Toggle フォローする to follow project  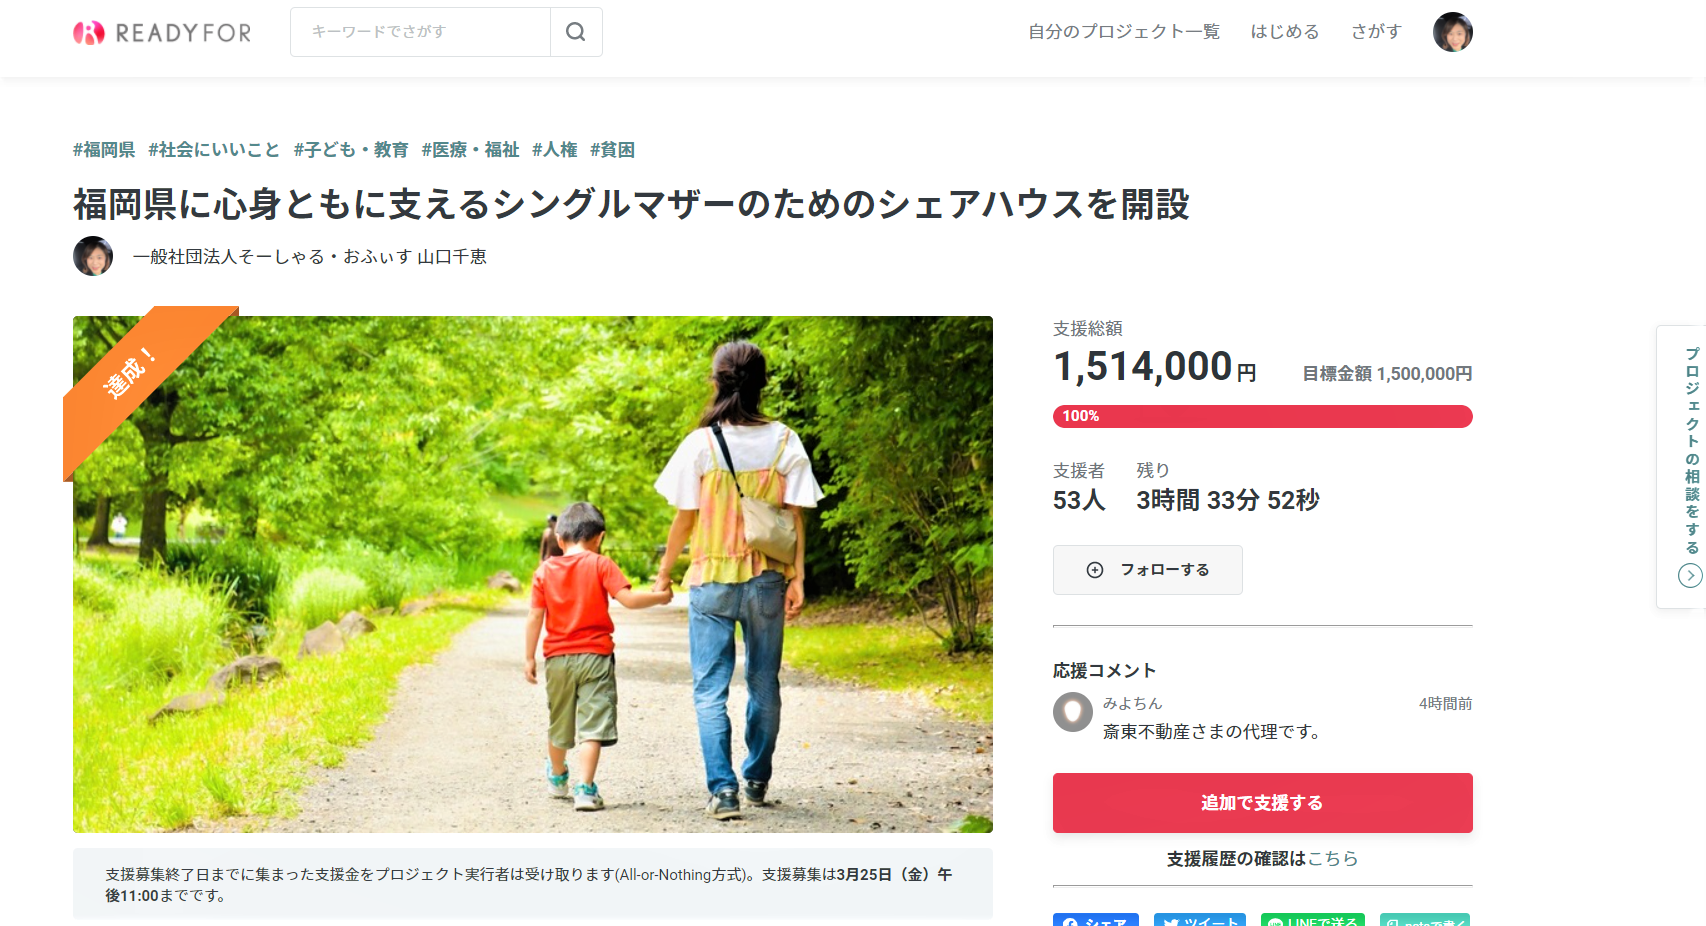tap(1148, 570)
